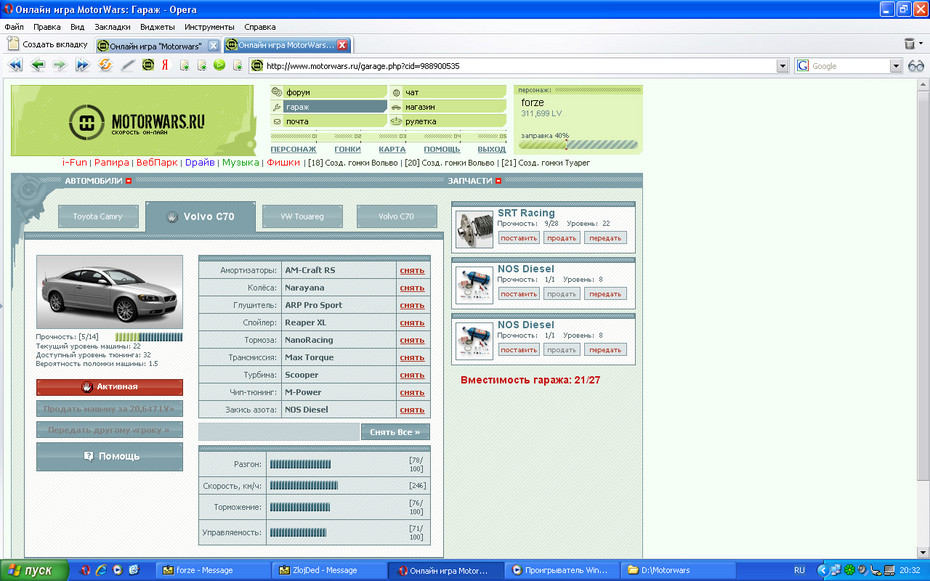Remove the Закись азота NOS Diesel part
This screenshot has width=930, height=581.
[x=412, y=410]
